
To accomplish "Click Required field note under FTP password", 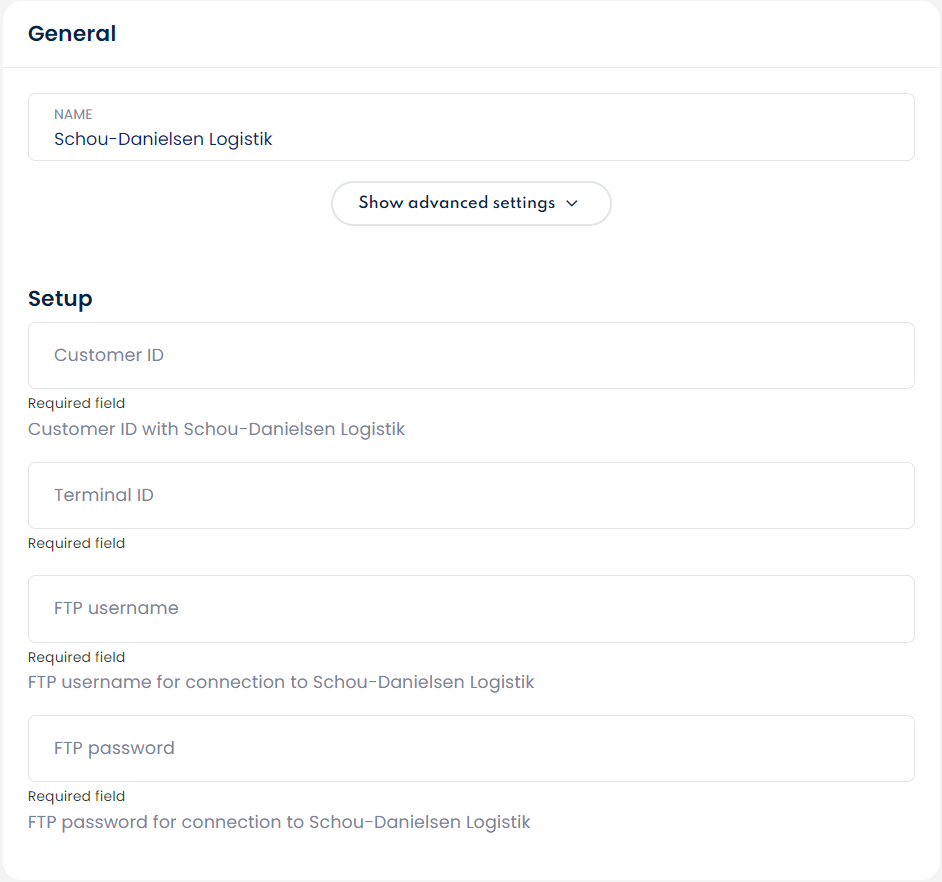I will tap(77, 796).
